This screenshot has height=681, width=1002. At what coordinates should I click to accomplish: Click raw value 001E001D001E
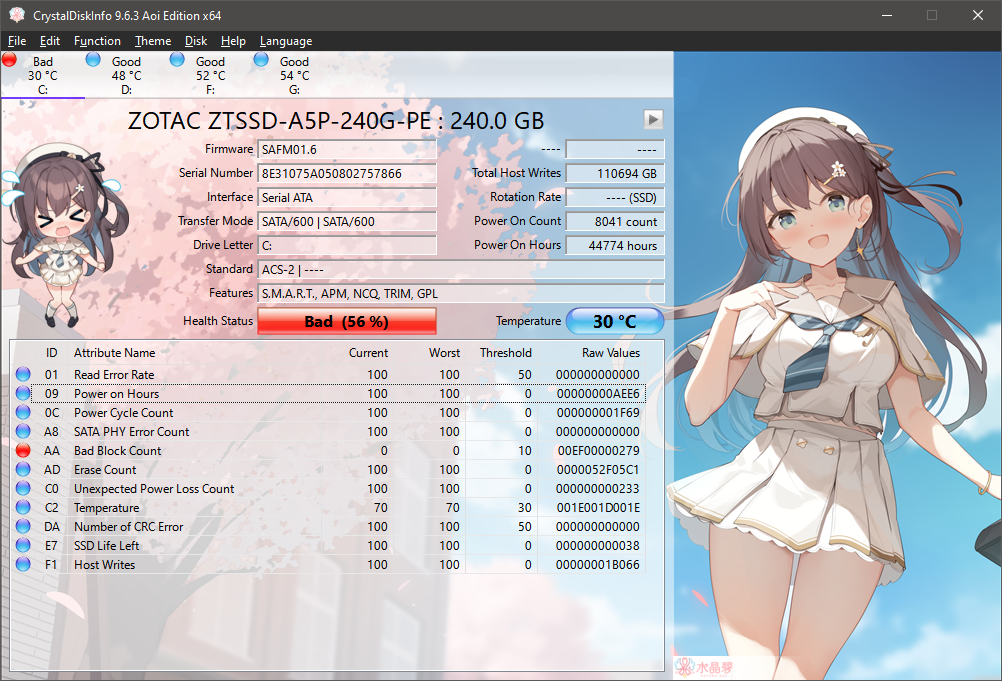598,508
